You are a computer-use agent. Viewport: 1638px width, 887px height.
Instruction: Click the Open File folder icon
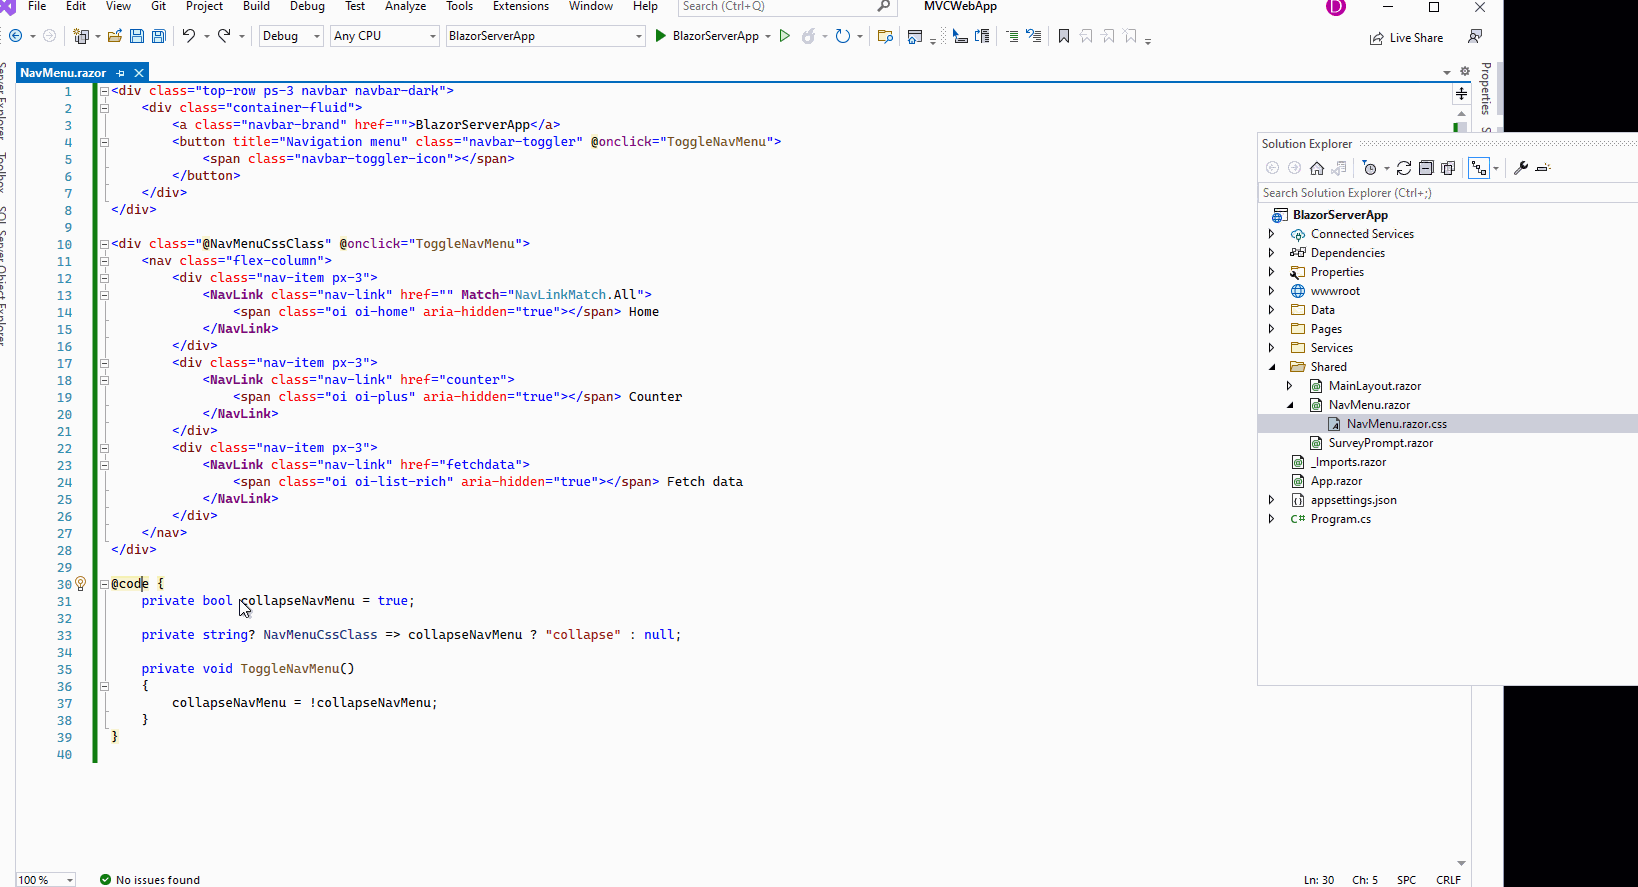[115, 36]
